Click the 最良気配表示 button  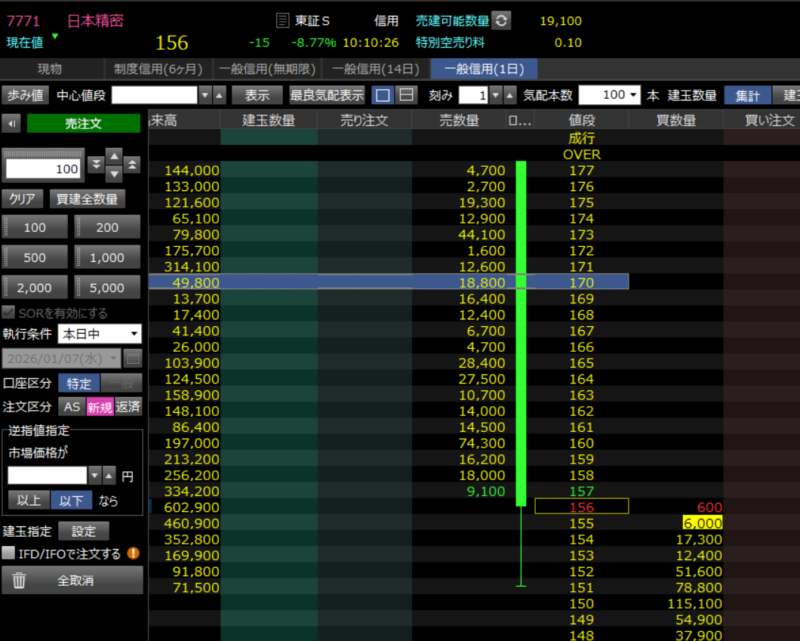click(x=327, y=95)
